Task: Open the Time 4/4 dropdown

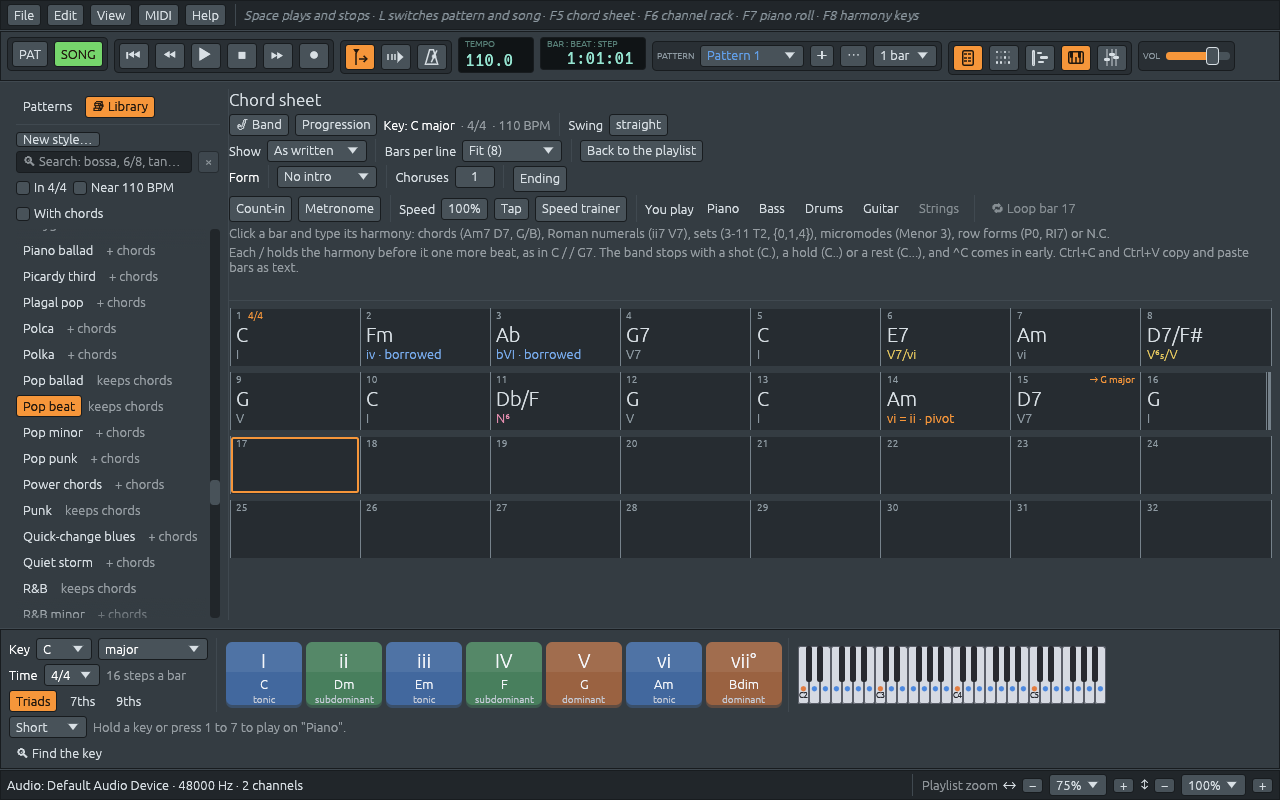Action: pos(72,676)
